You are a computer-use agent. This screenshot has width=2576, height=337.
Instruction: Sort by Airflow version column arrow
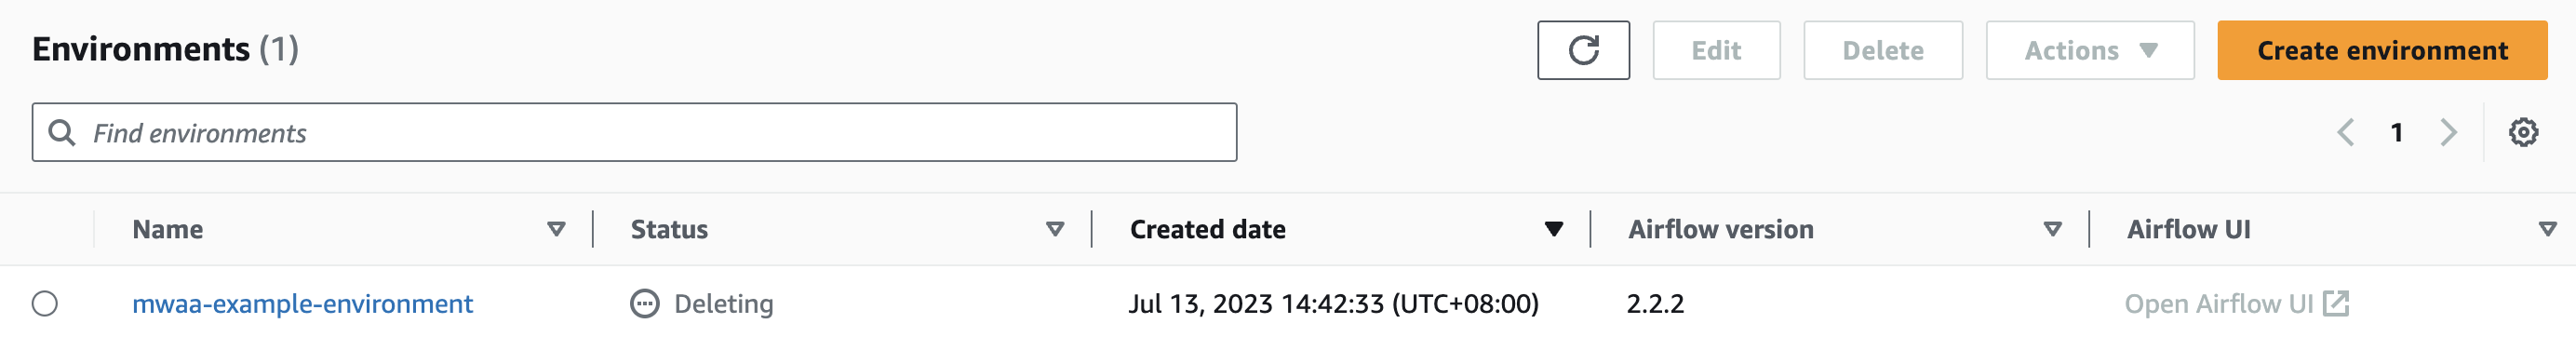click(x=2052, y=229)
